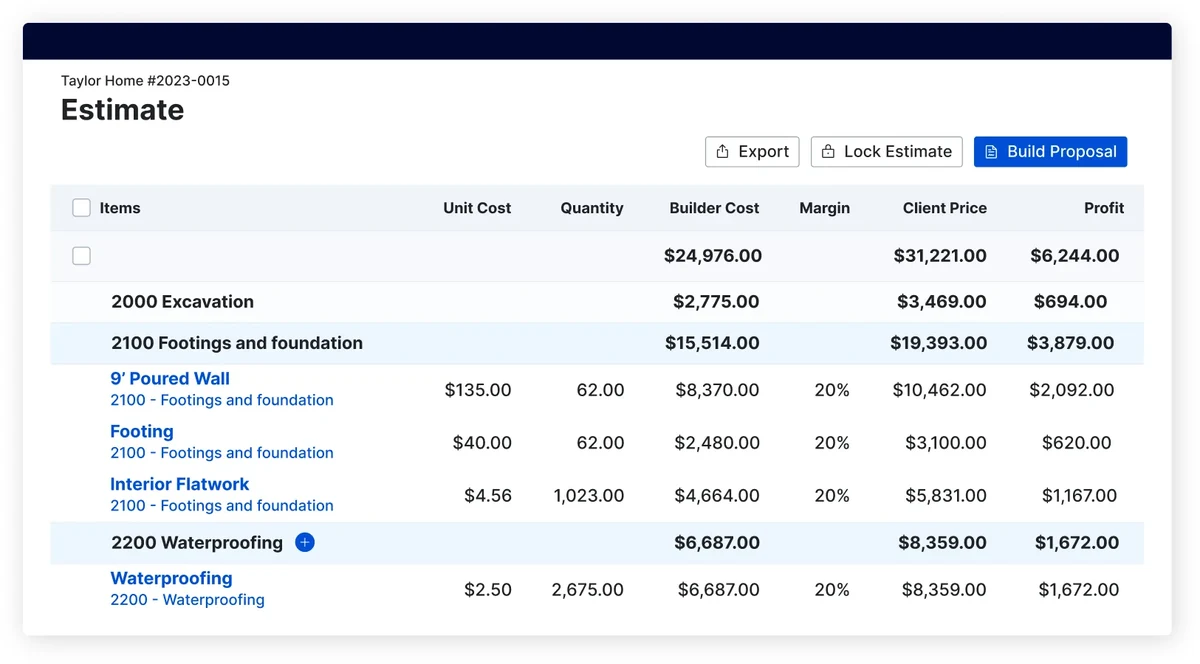Open the Waterproofing line item link
The height and width of the screenshot is (664, 1200).
171,579
